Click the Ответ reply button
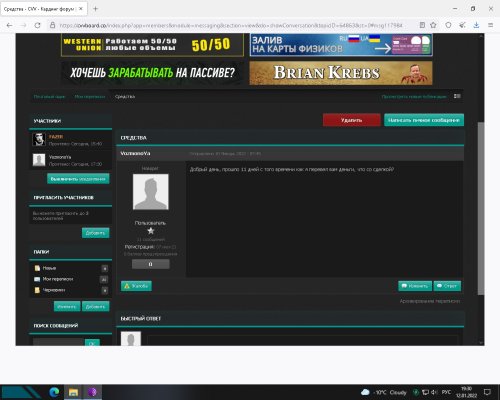Image resolution: width=500 pixels, height=400 pixels. (x=447, y=286)
